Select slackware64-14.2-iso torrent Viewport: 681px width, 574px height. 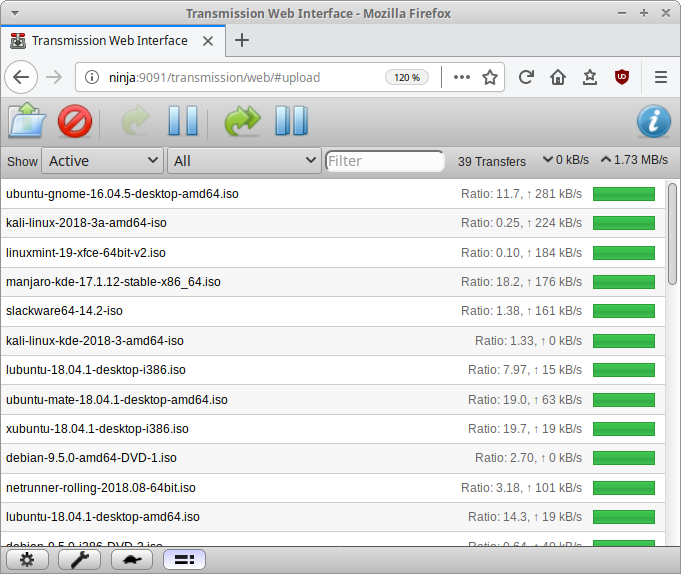coord(333,311)
